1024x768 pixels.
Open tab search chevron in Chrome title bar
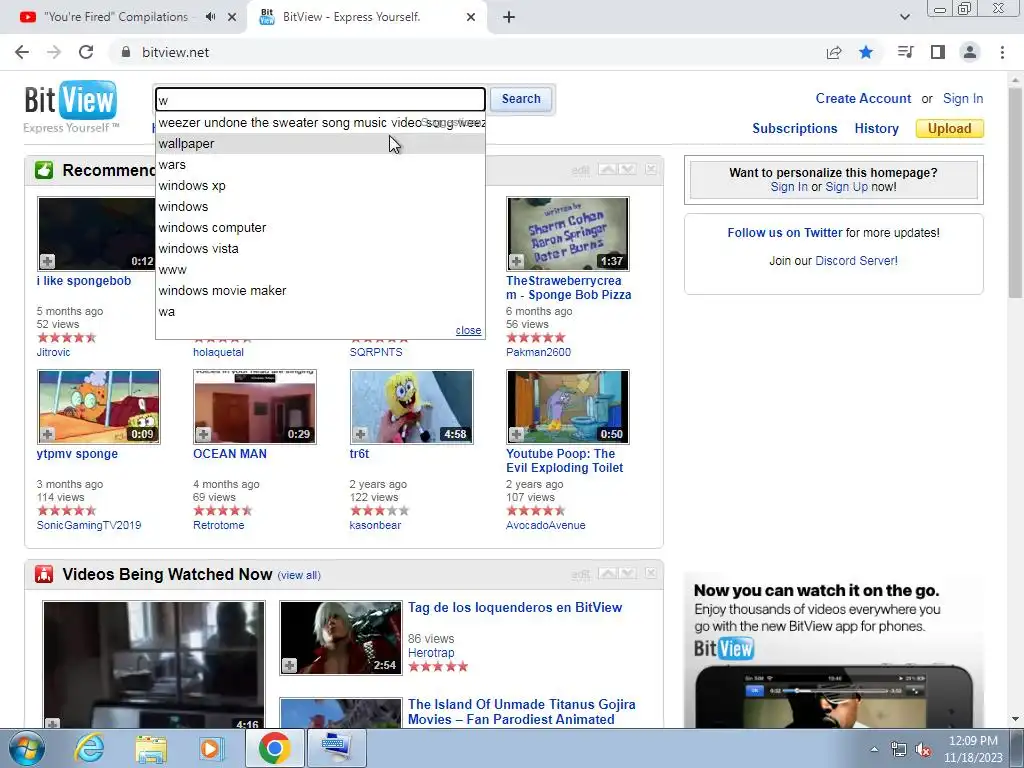pos(904,17)
